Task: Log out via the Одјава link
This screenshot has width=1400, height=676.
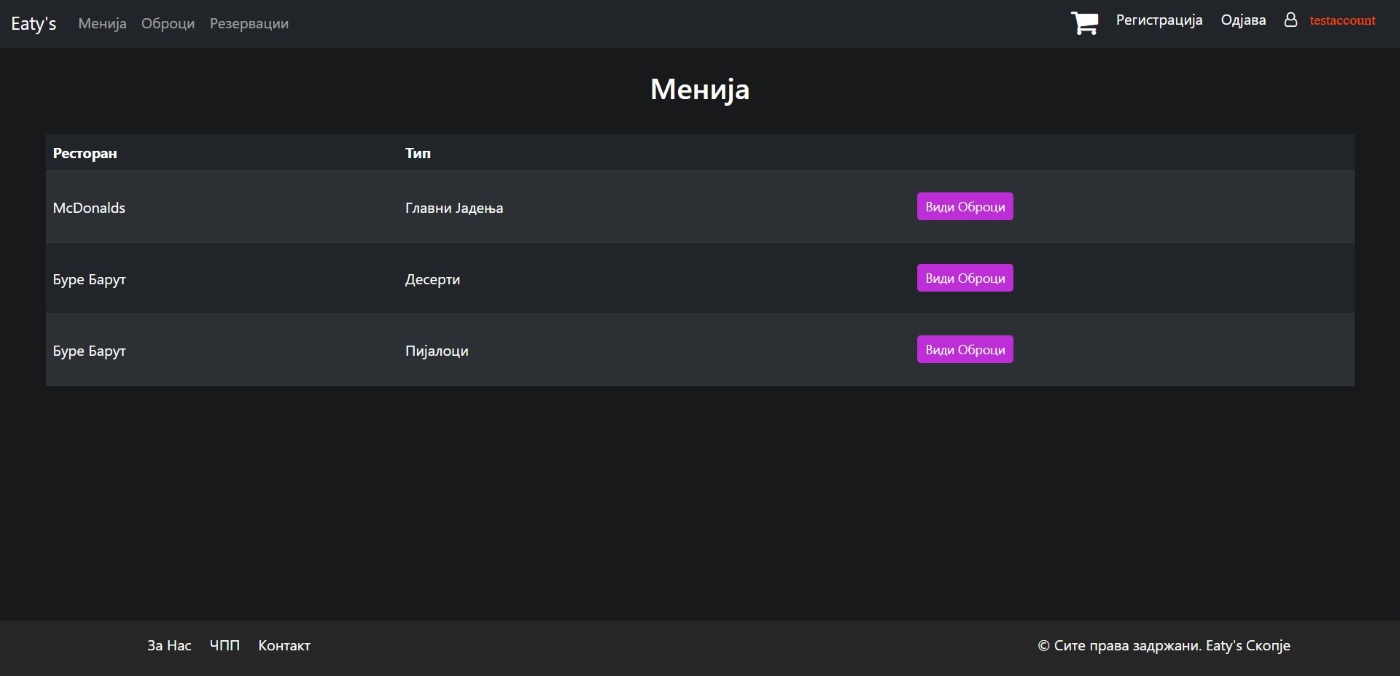Action: (1243, 20)
